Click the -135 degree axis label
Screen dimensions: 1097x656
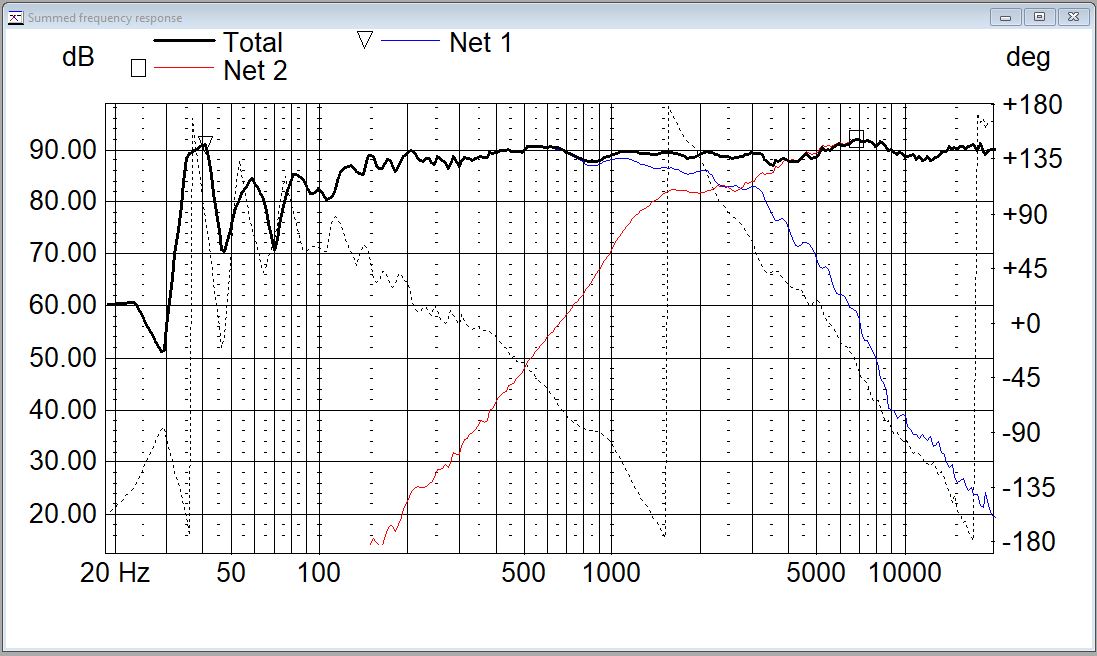[x=1028, y=487]
